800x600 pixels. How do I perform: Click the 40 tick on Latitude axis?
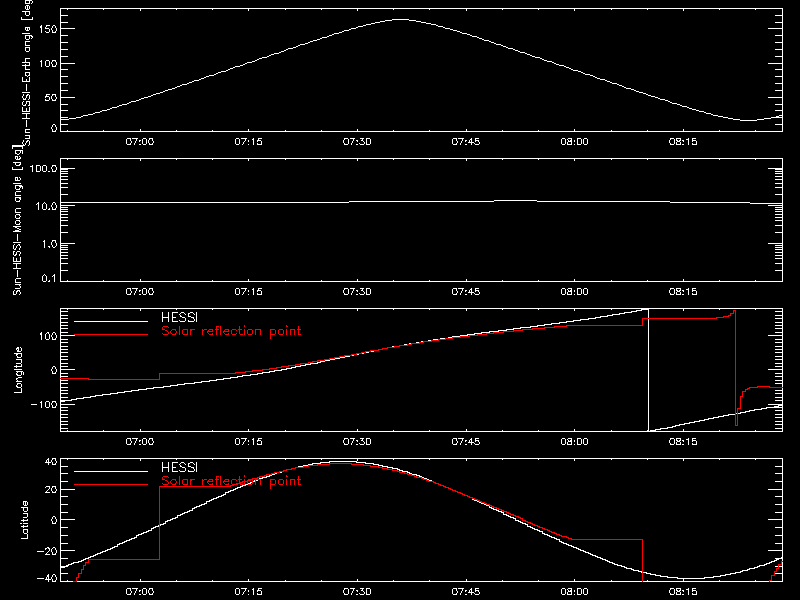pyautogui.click(x=51, y=462)
